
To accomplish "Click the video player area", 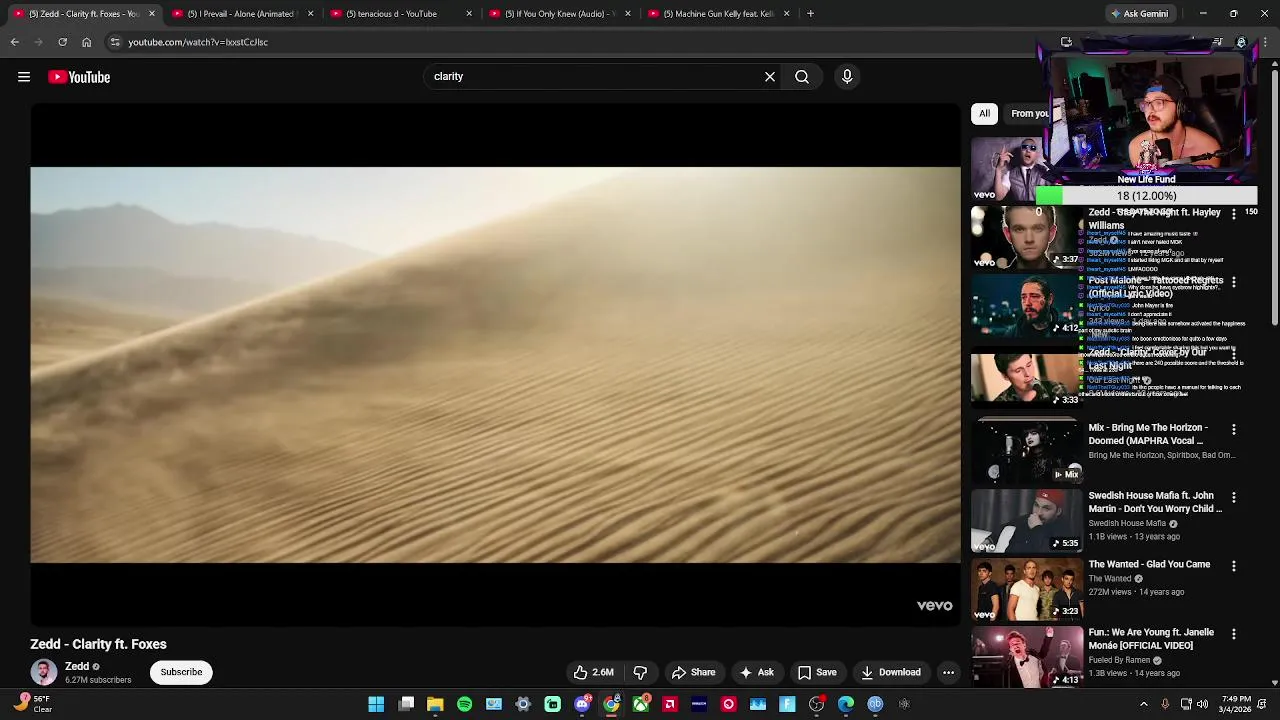I will tap(495, 365).
